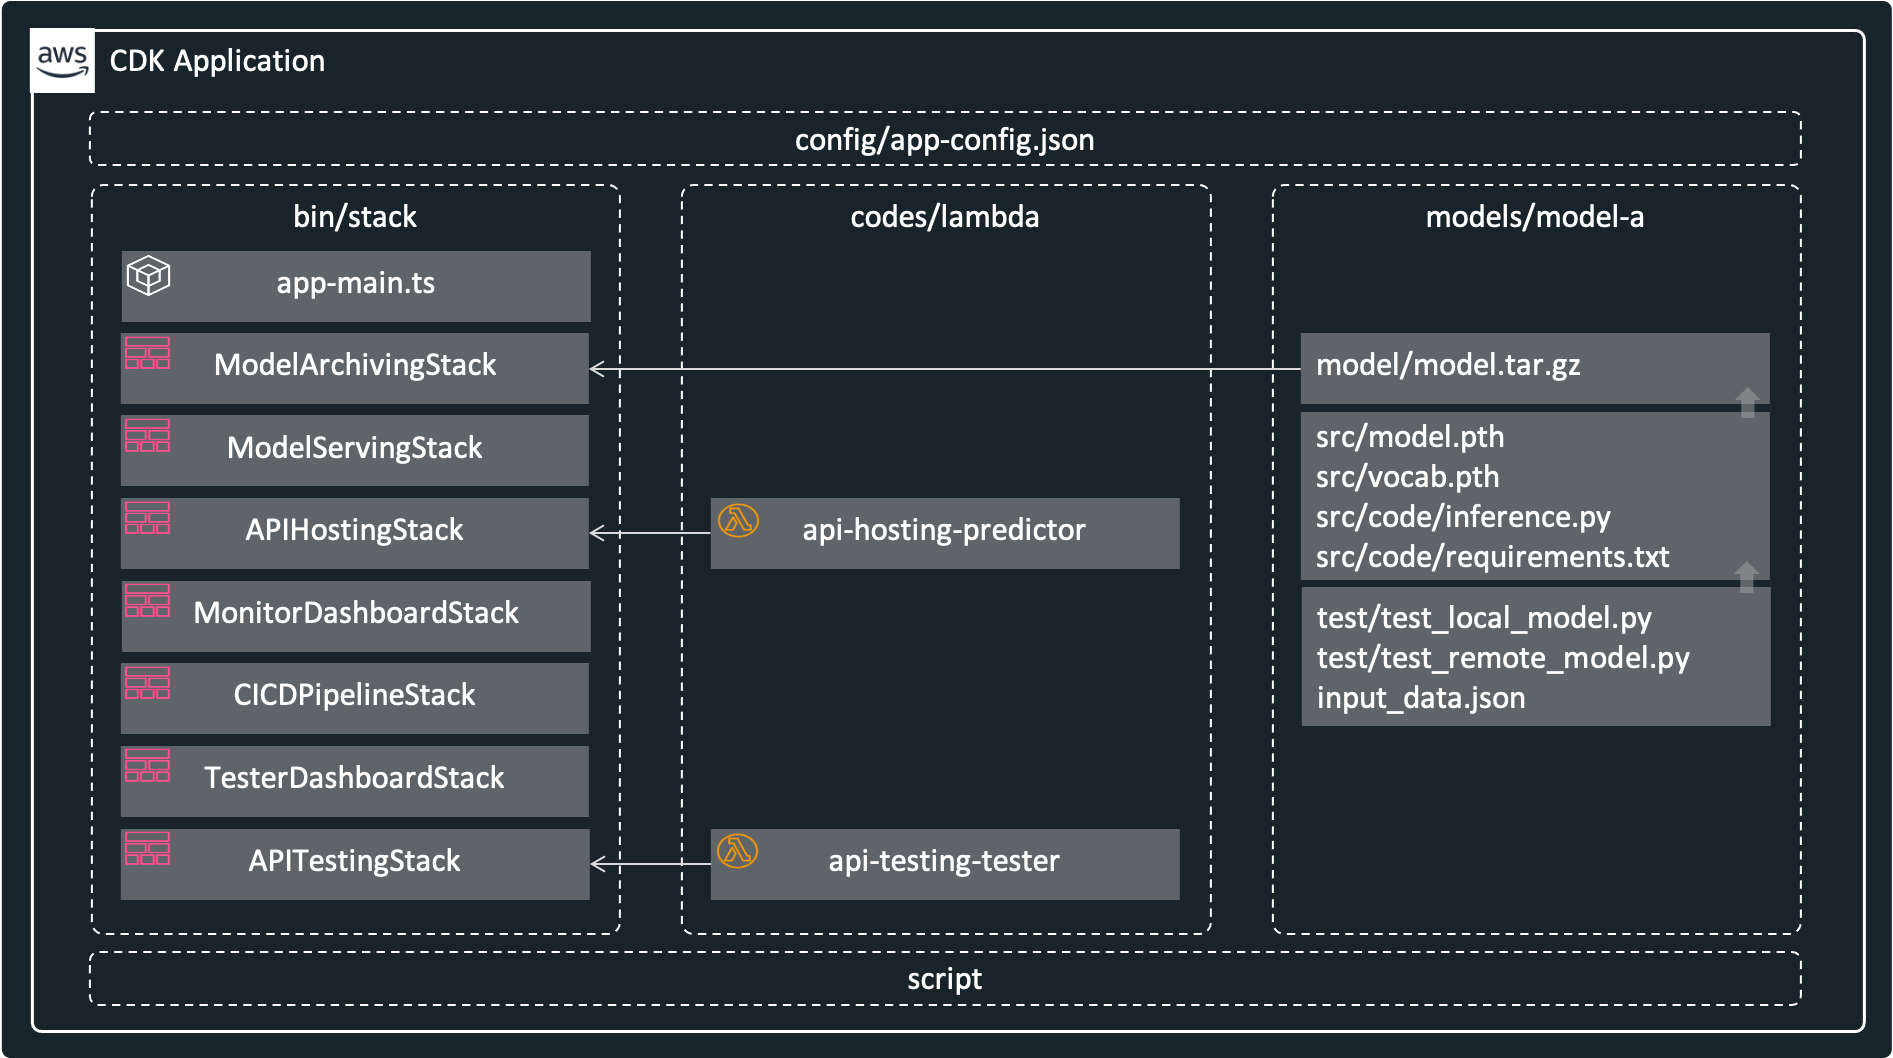1893x1058 pixels.
Task: Click the input_data.json line
Action: pos(1422,698)
